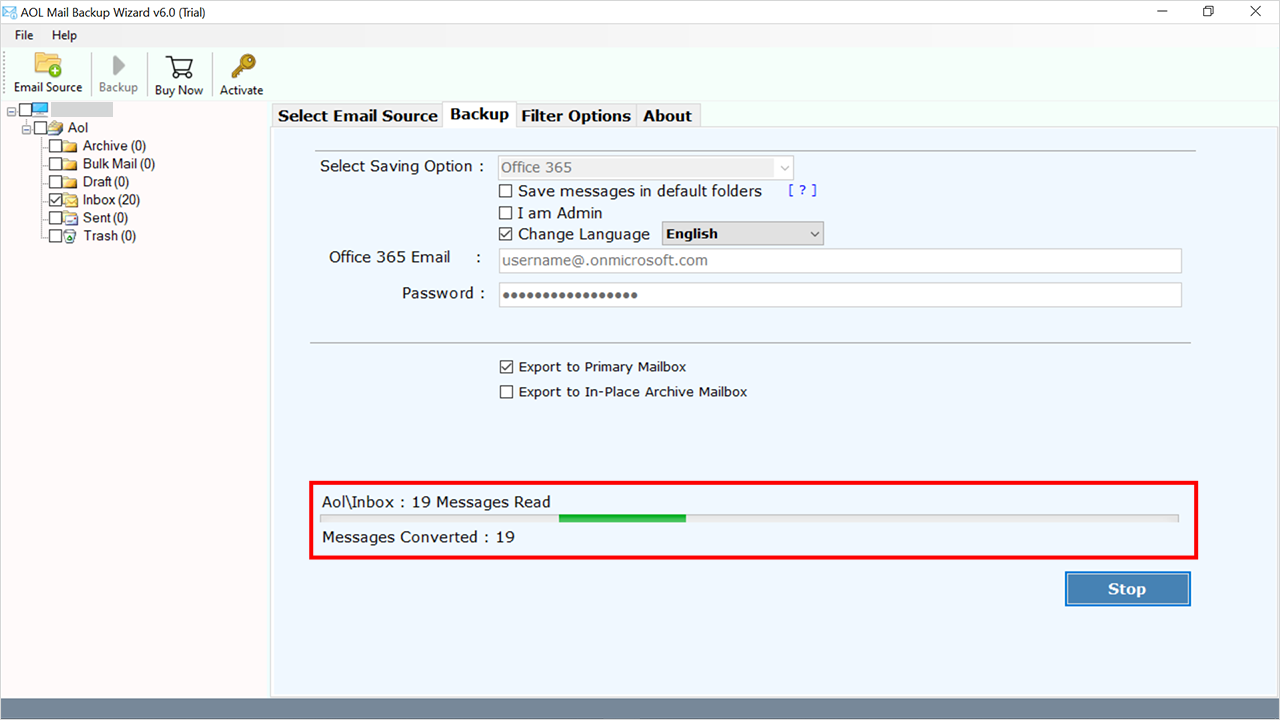The image size is (1280, 720).
Task: Select the Aol tree label
Action: 78,128
